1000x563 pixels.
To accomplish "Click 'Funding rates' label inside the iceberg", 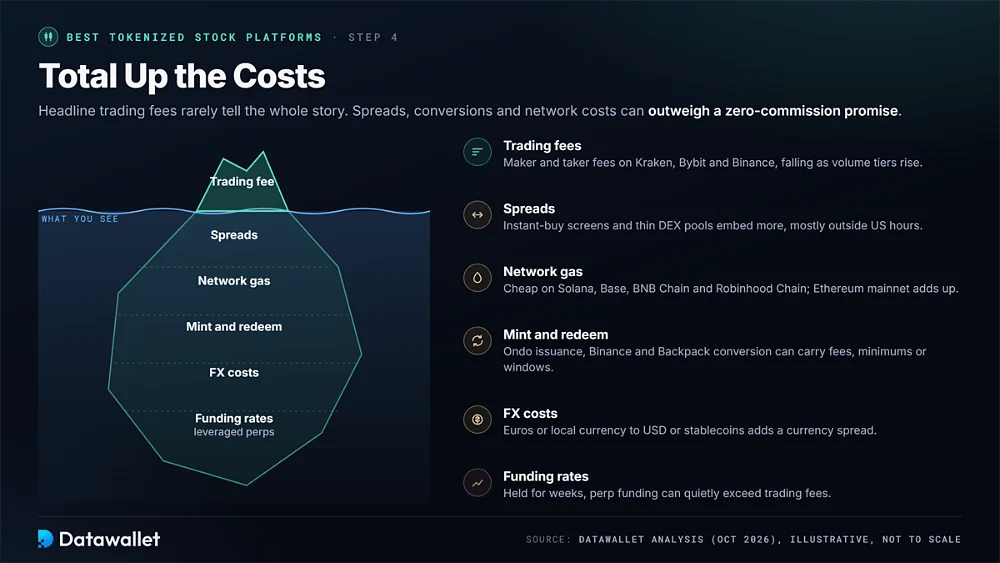I will click(234, 419).
